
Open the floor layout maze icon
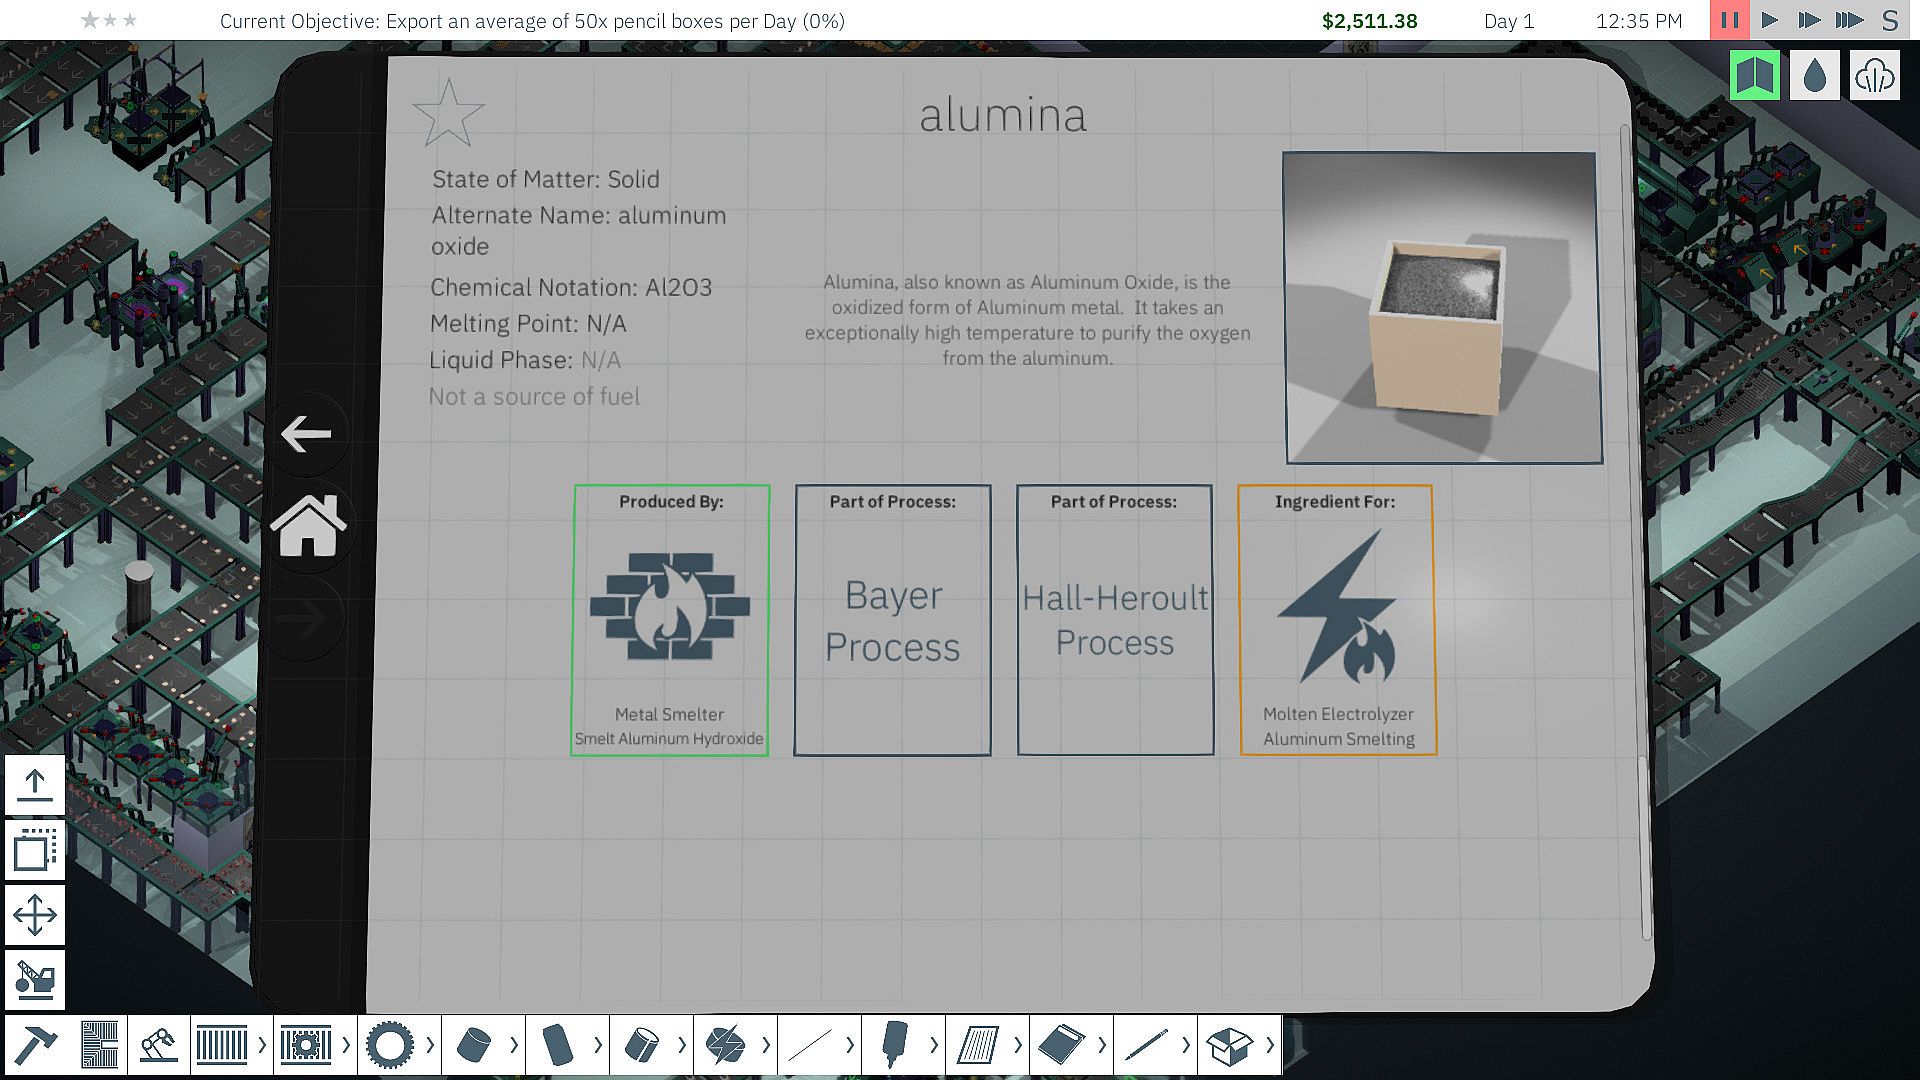(x=99, y=1046)
